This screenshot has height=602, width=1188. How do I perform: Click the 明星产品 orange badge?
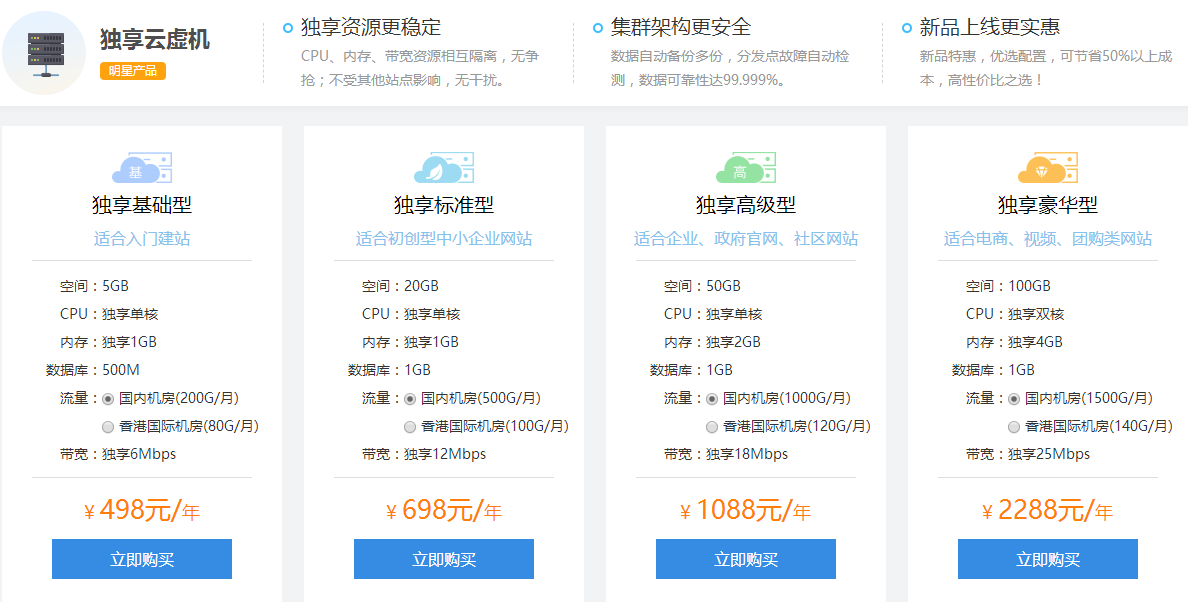point(133,70)
